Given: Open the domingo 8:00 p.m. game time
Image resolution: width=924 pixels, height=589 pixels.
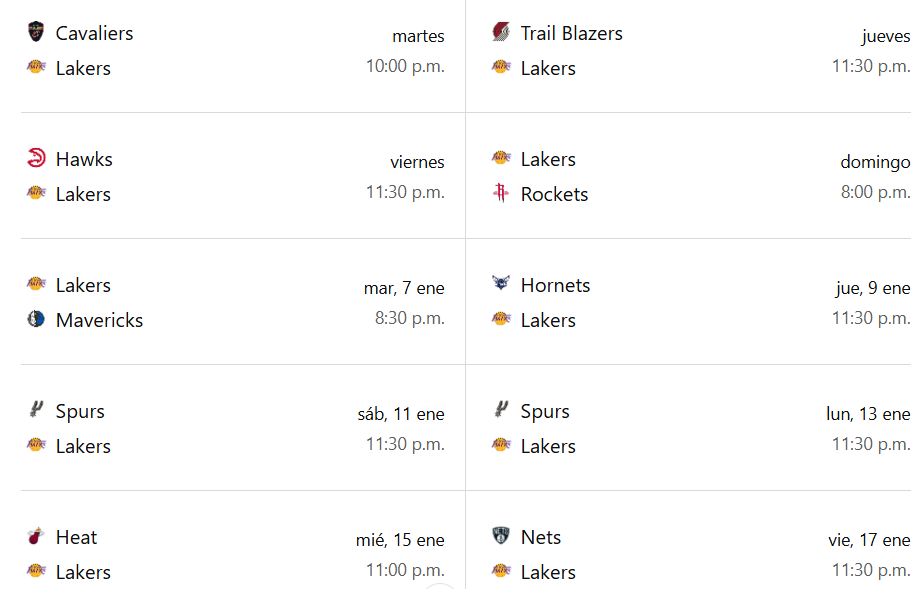Looking at the screenshot, I should click(876, 192).
